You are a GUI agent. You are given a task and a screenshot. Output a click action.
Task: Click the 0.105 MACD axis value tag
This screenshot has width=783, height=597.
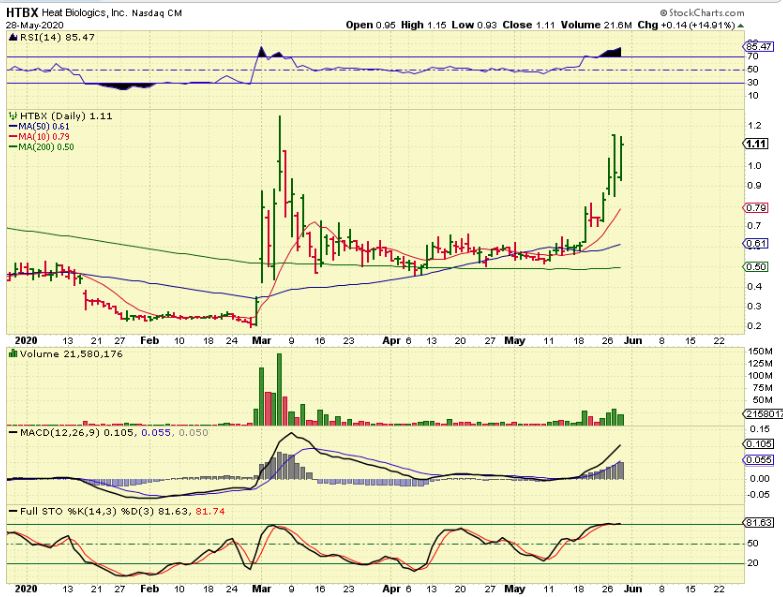(758, 444)
